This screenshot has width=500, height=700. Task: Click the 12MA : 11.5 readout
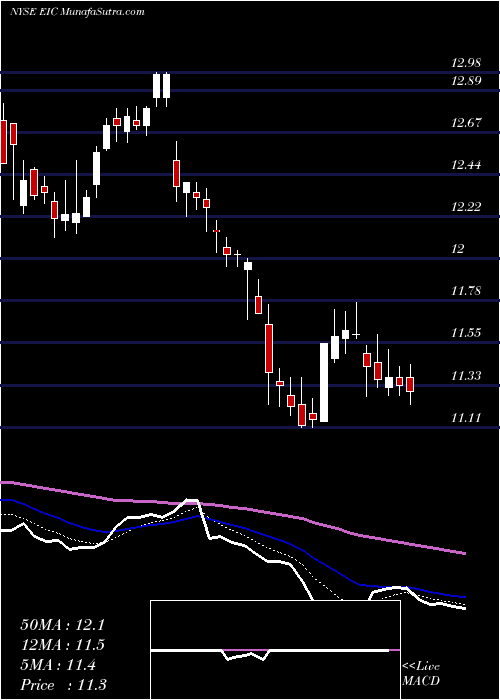point(62,645)
